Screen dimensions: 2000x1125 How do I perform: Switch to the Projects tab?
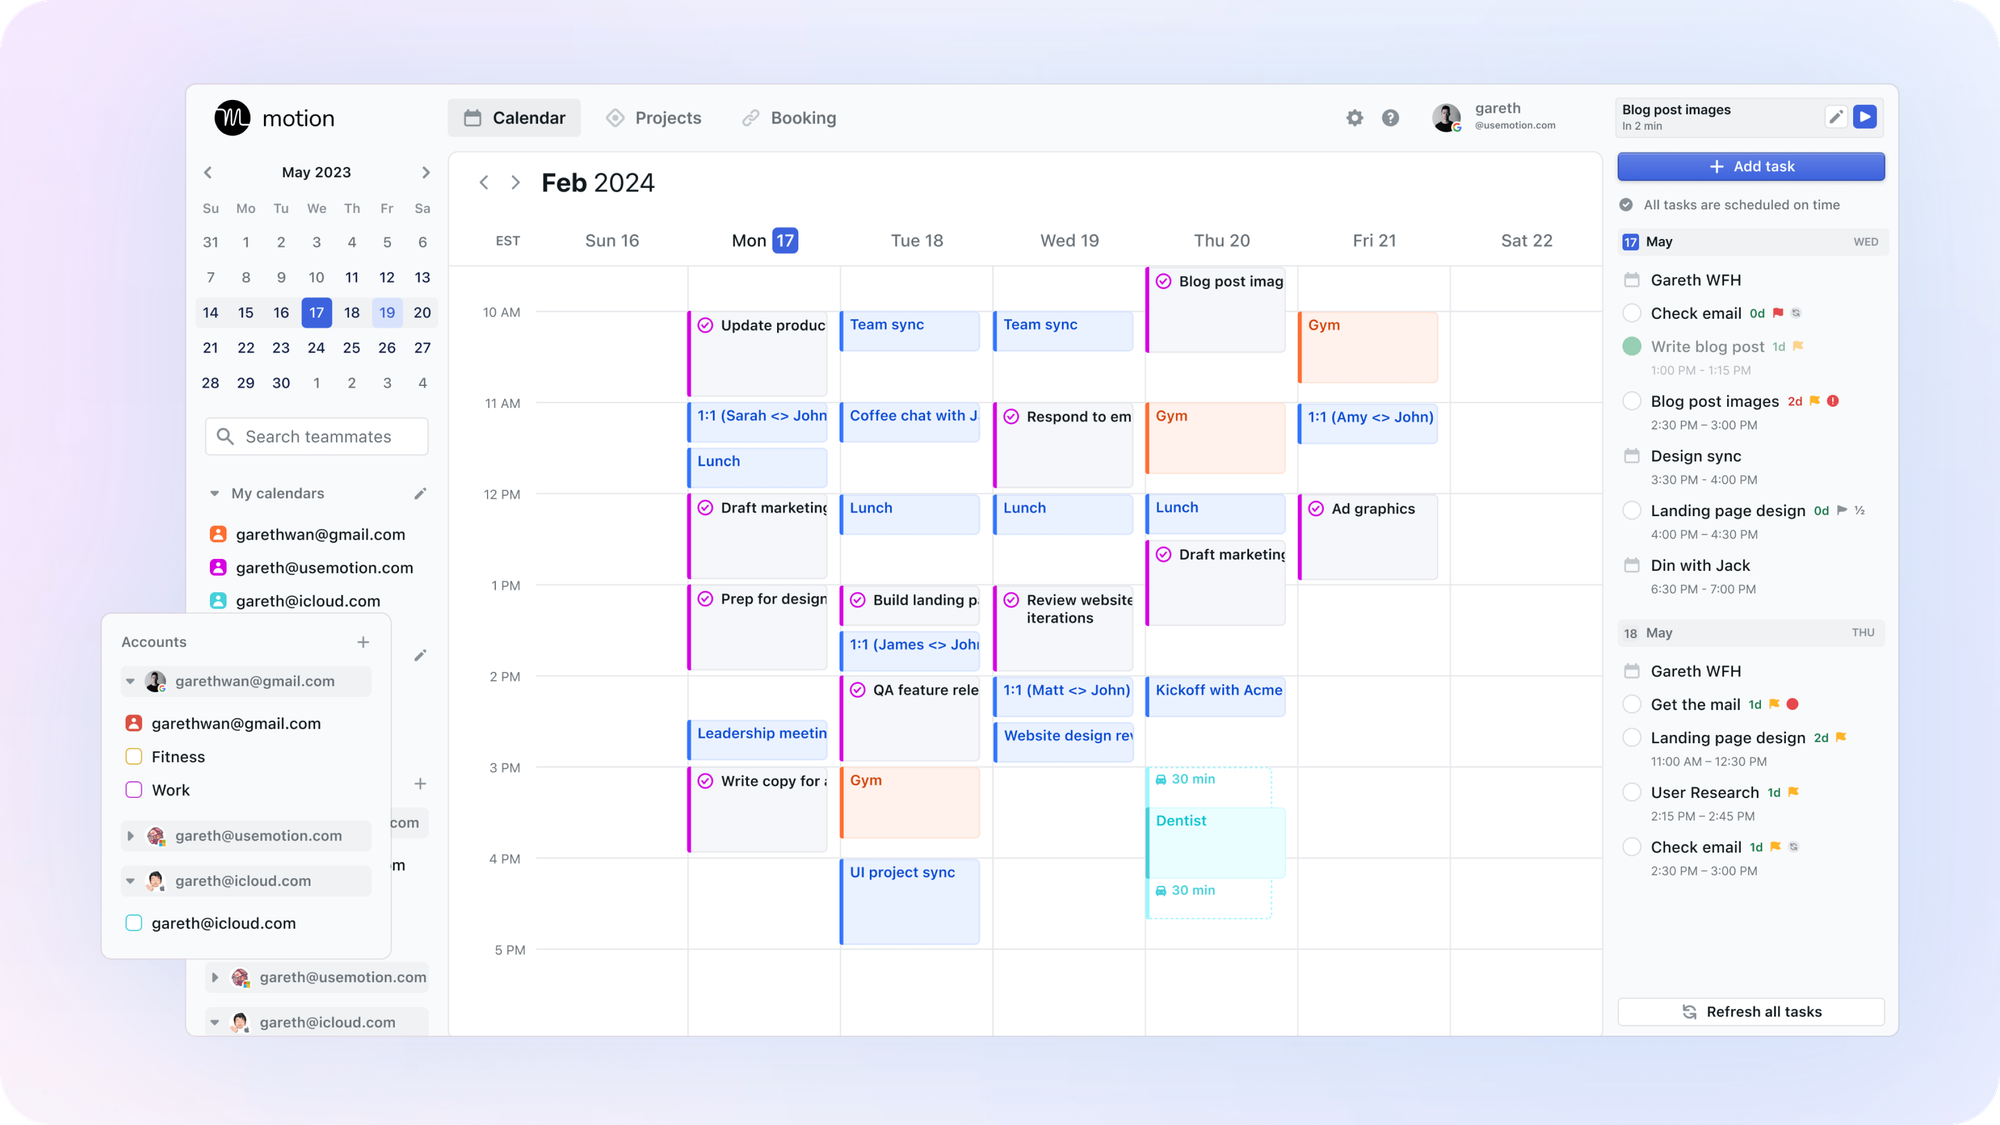(654, 118)
